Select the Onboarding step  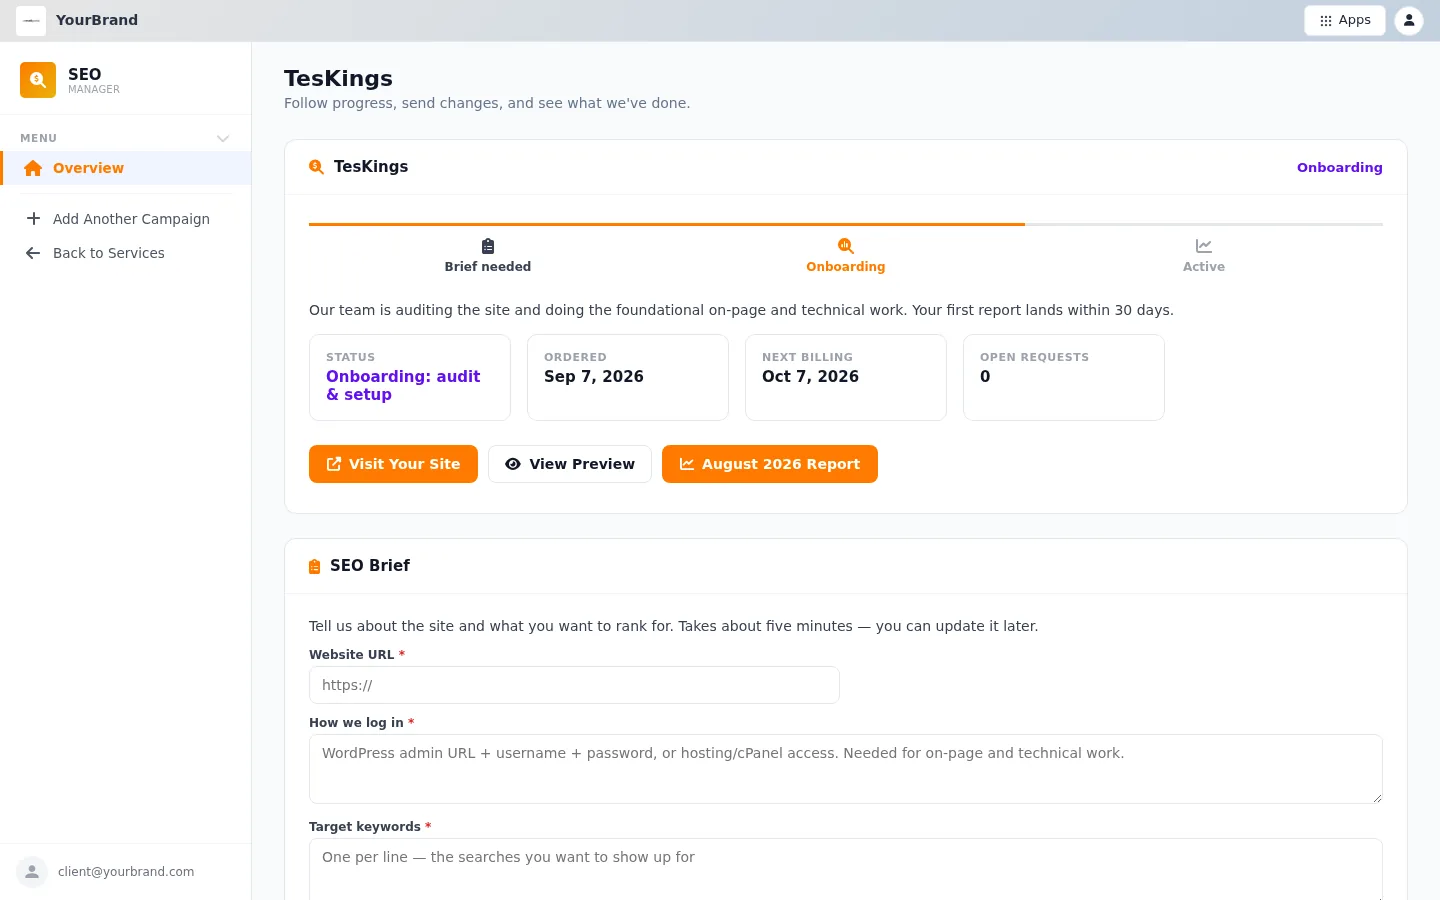[846, 256]
